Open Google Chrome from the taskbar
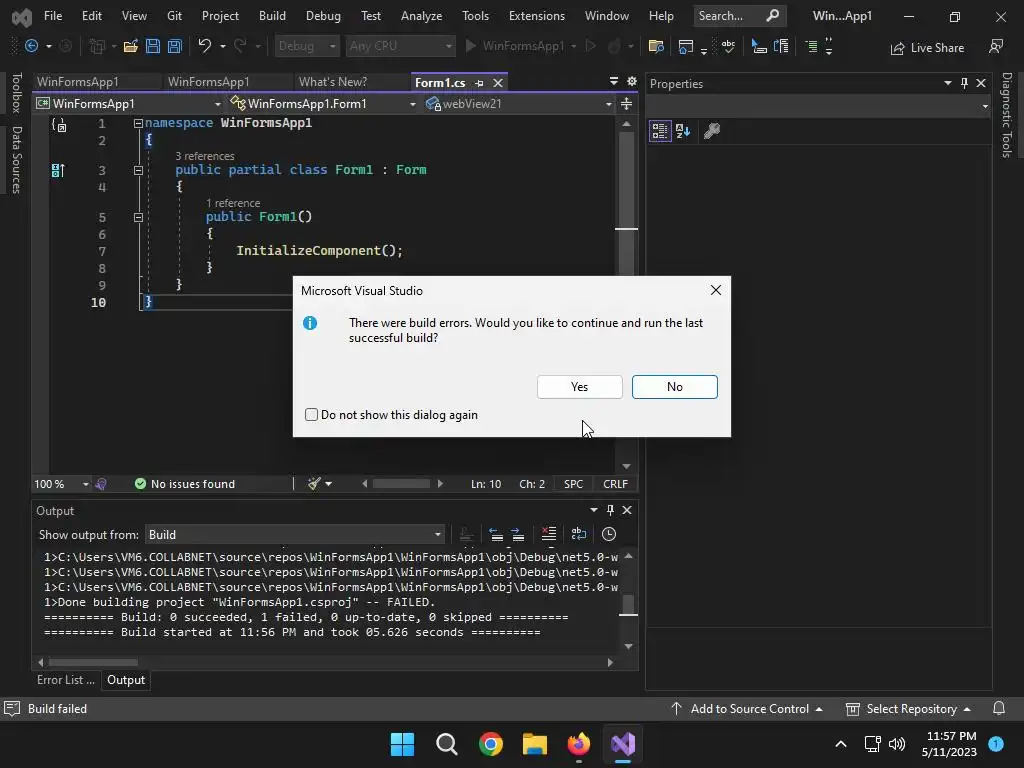1024x768 pixels. pyautogui.click(x=490, y=744)
